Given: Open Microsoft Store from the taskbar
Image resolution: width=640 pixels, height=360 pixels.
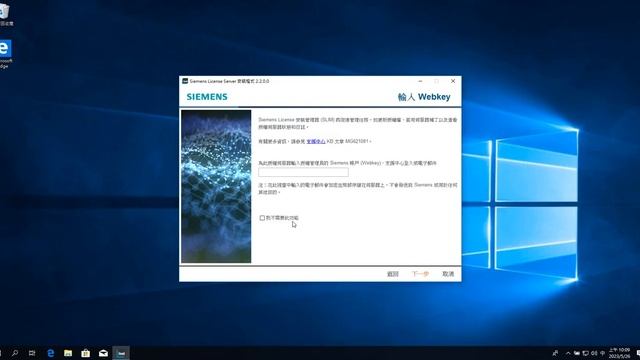Looking at the screenshot, I should 86,353.
